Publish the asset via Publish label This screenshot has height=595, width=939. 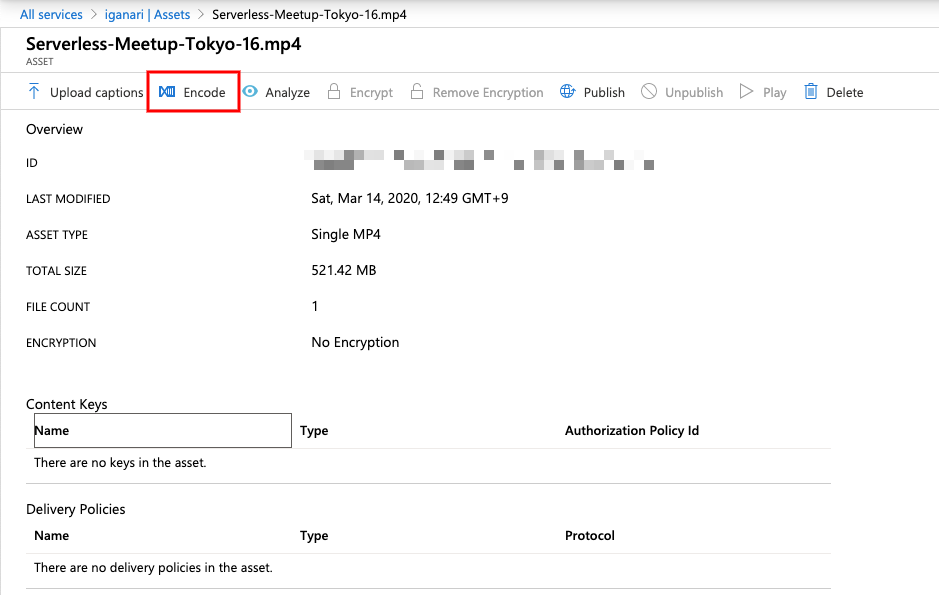point(604,93)
